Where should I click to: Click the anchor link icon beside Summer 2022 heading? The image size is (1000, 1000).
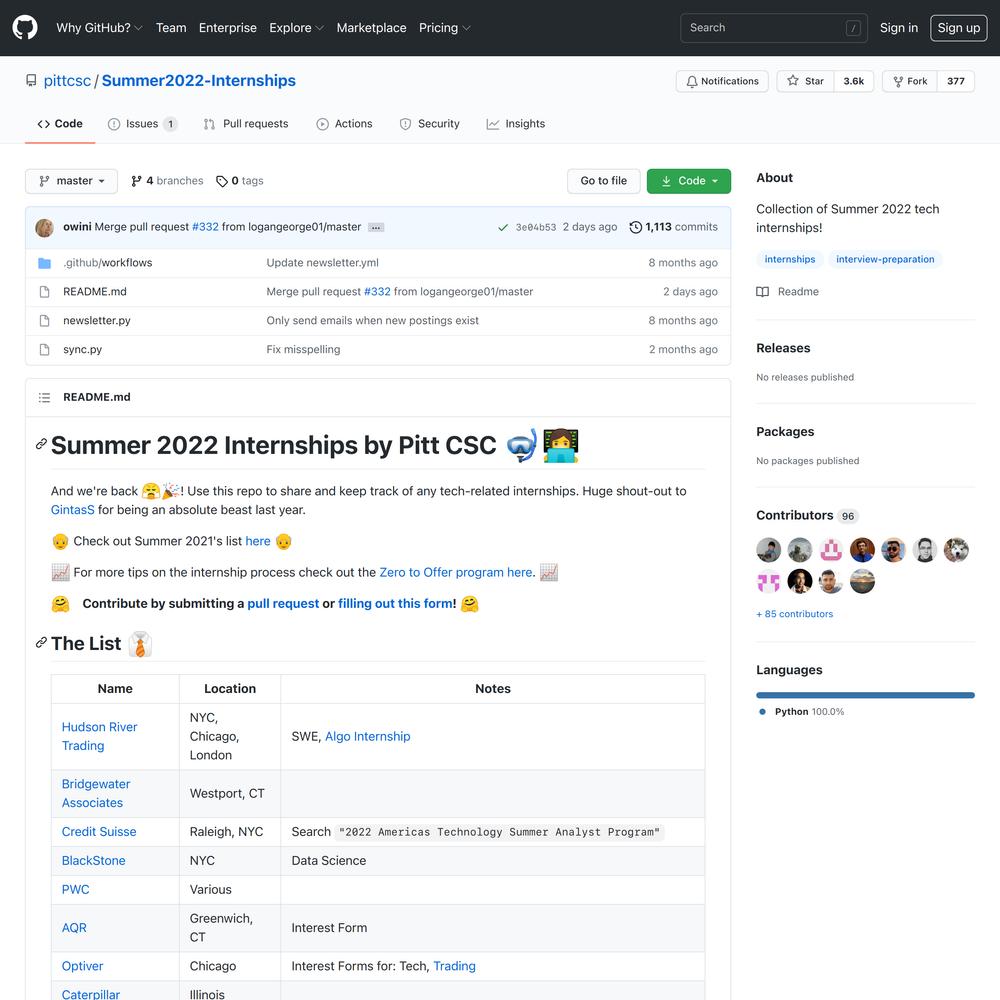tap(41, 444)
